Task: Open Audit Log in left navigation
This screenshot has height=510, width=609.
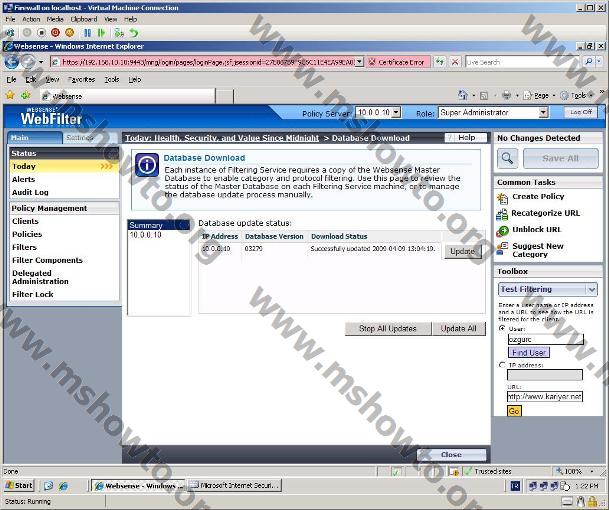Action: point(30,192)
